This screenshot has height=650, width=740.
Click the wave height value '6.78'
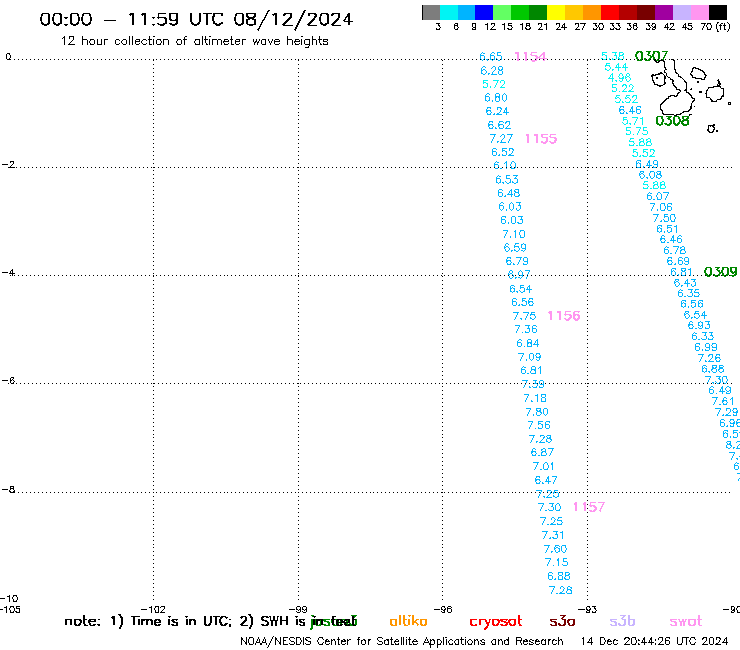tap(674, 250)
